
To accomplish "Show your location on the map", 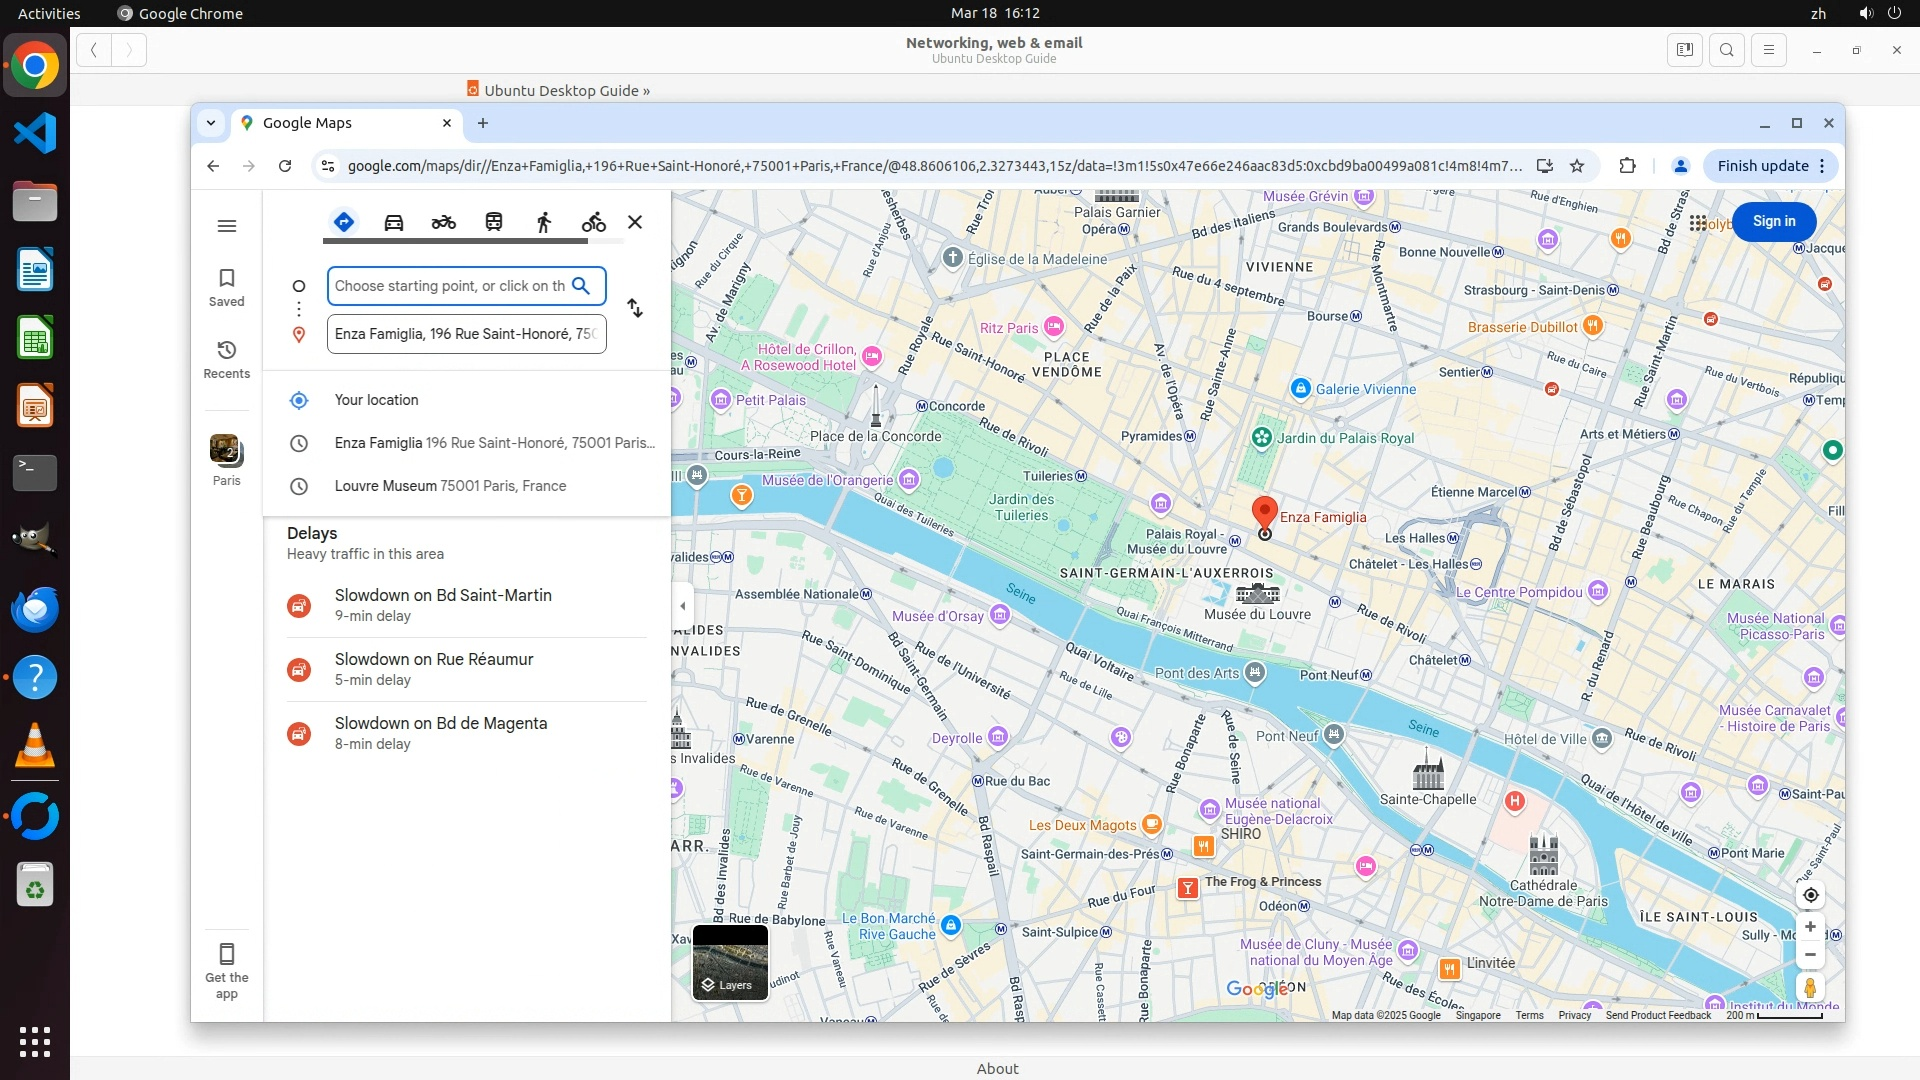I will pos(1810,895).
